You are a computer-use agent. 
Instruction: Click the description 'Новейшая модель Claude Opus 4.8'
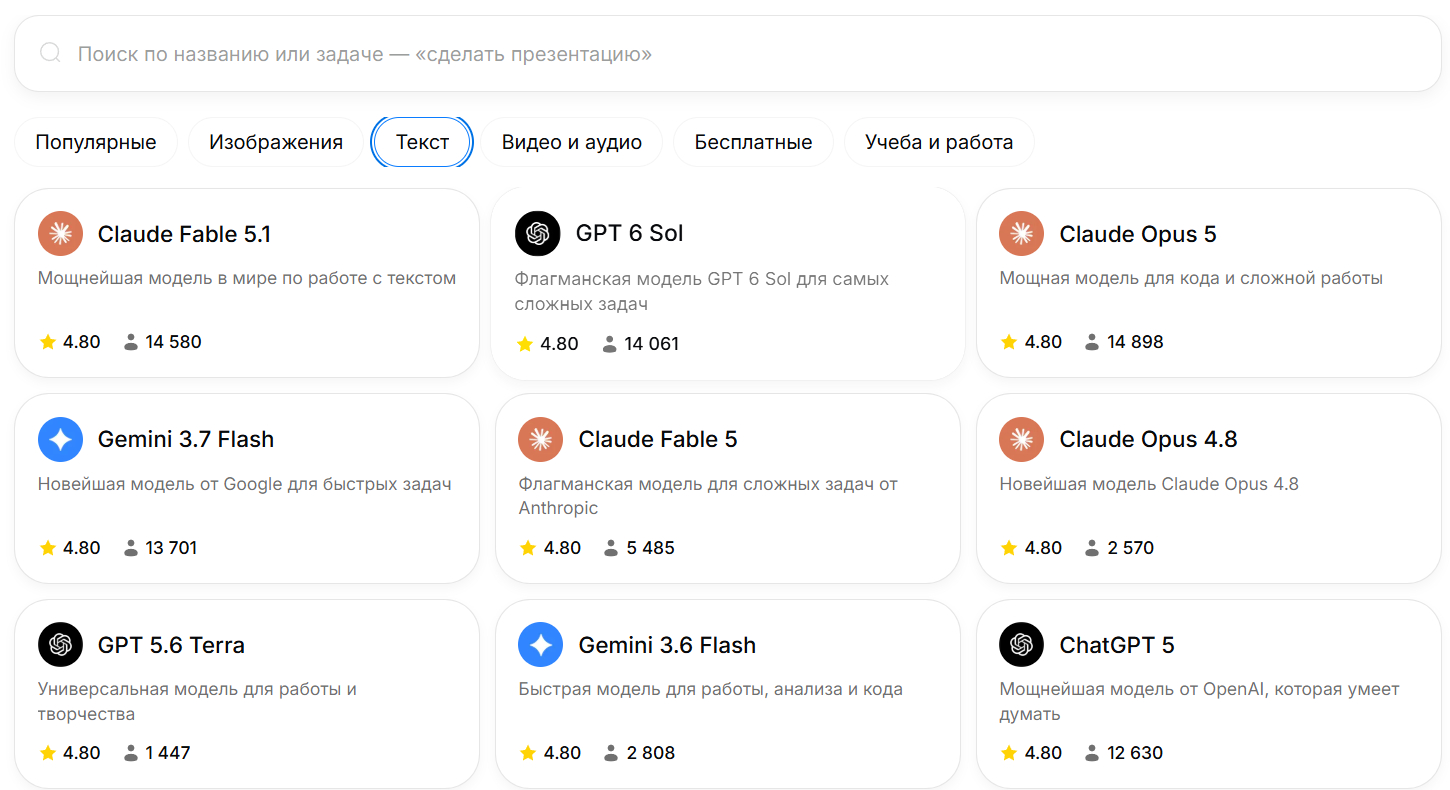(1149, 484)
